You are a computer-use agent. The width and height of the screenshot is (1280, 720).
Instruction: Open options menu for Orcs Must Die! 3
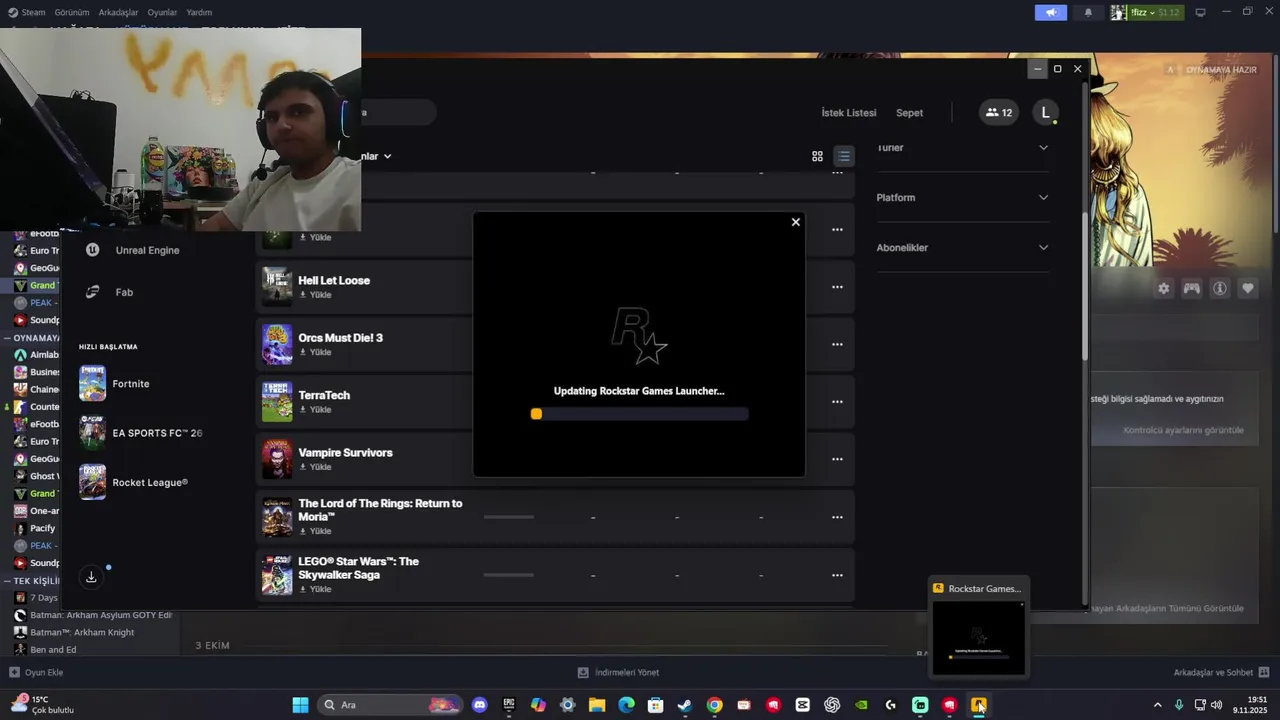pyautogui.click(x=837, y=344)
